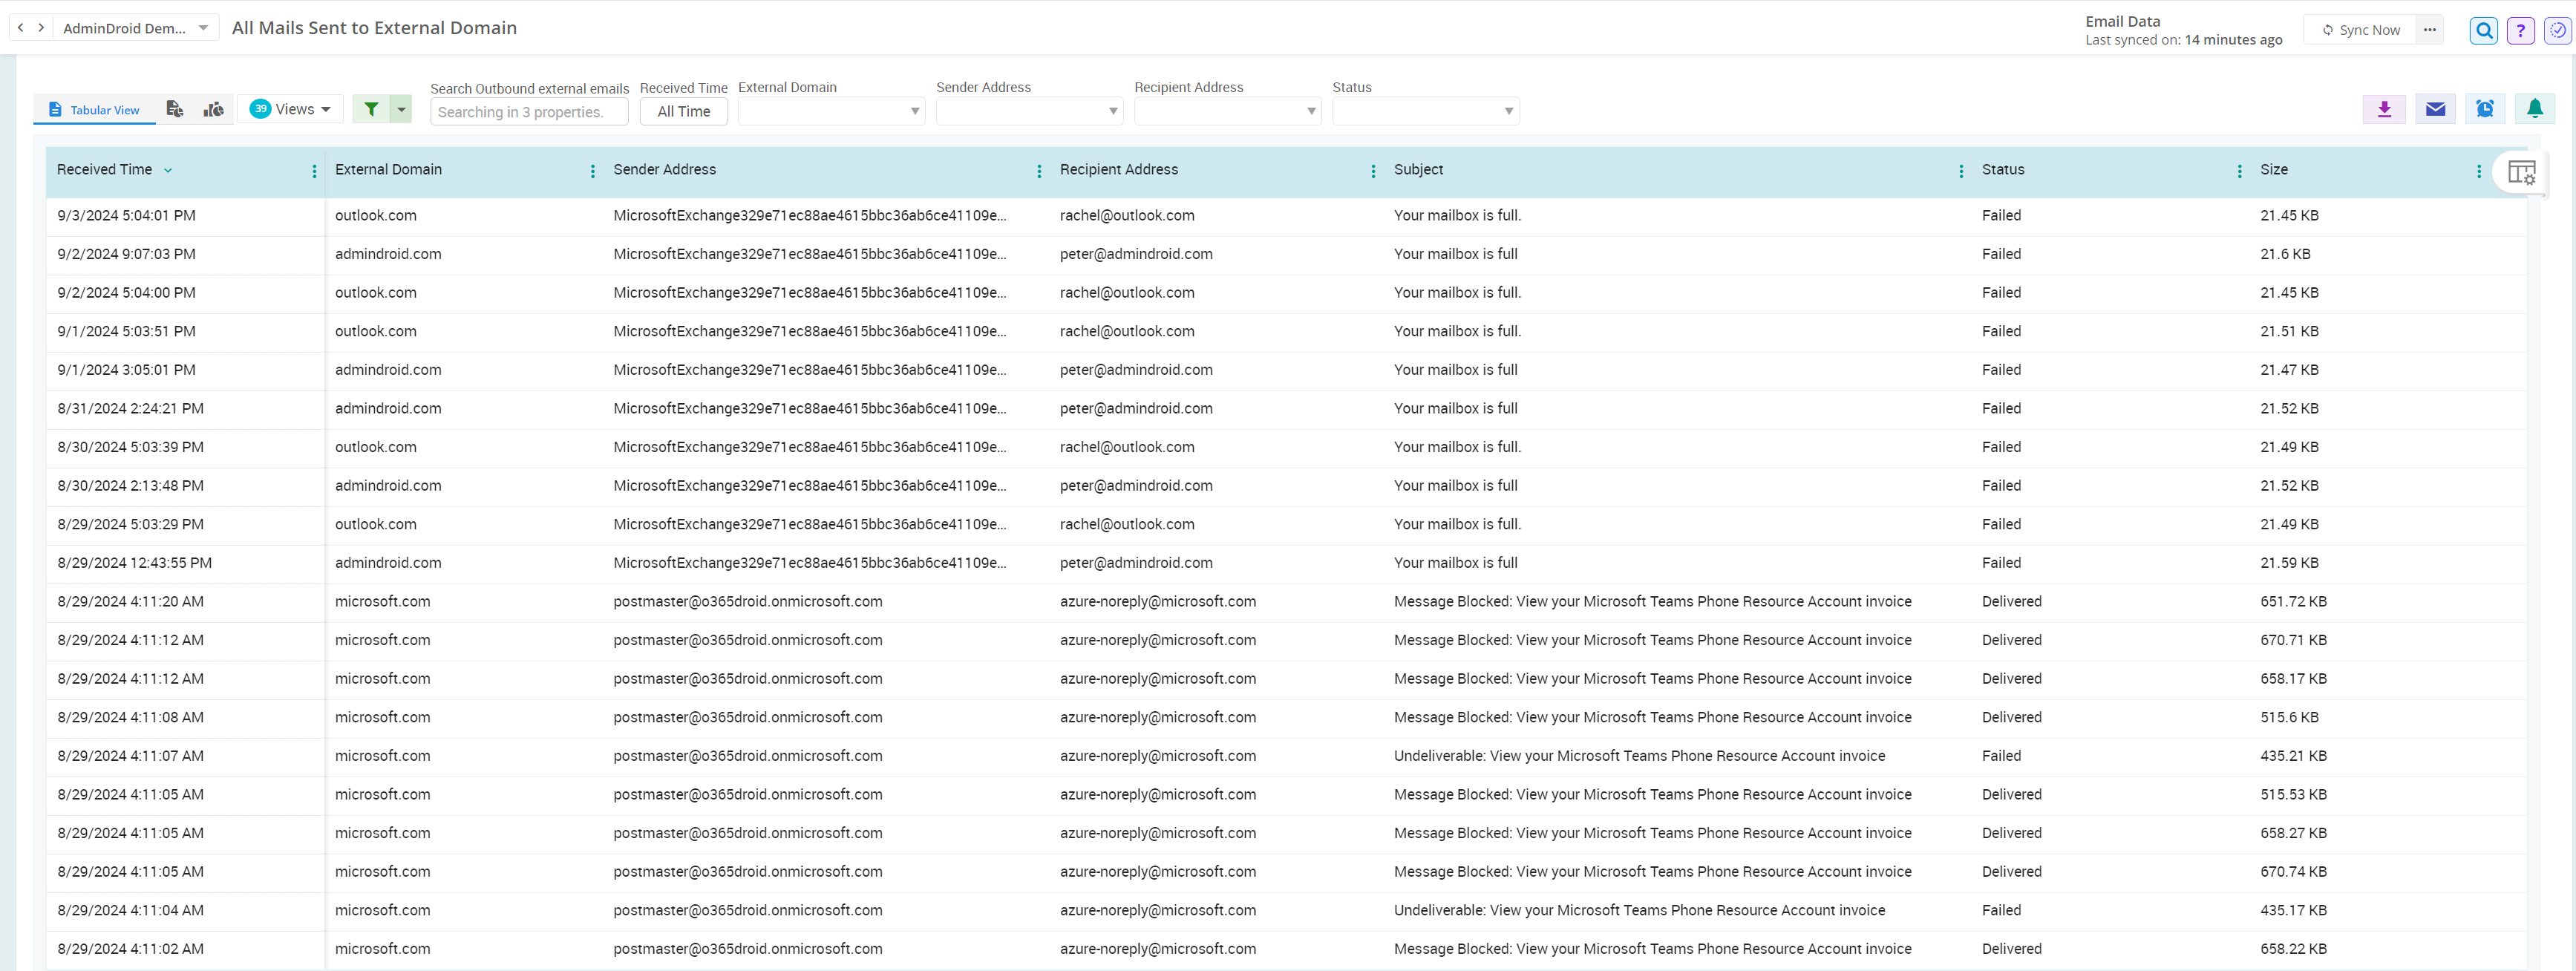Click the green Alerts bell icon
The image size is (2576, 971).
click(2535, 109)
